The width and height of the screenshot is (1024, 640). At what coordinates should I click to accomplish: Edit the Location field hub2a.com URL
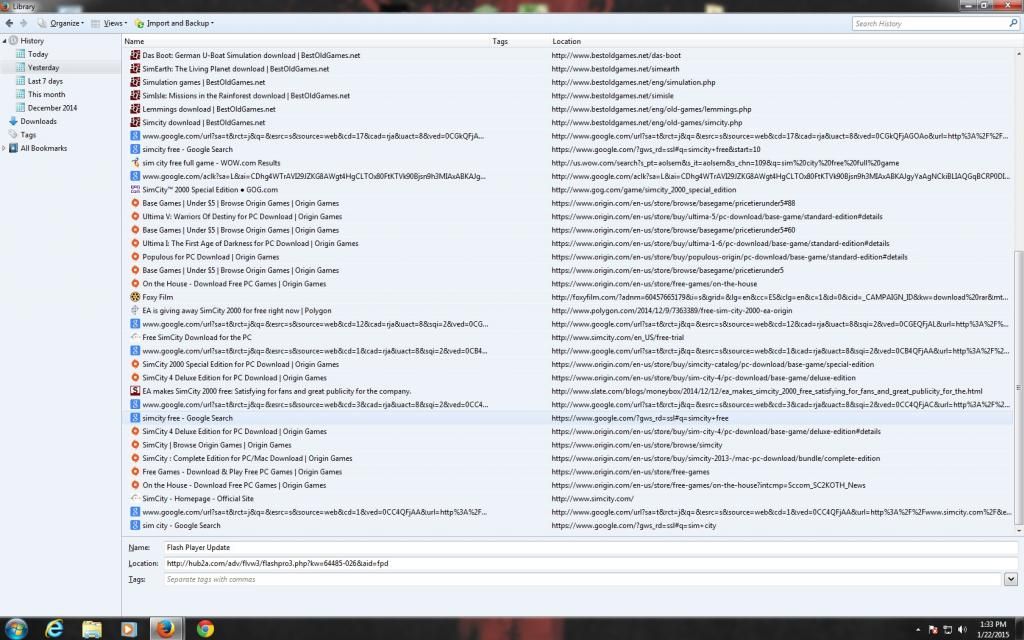590,563
